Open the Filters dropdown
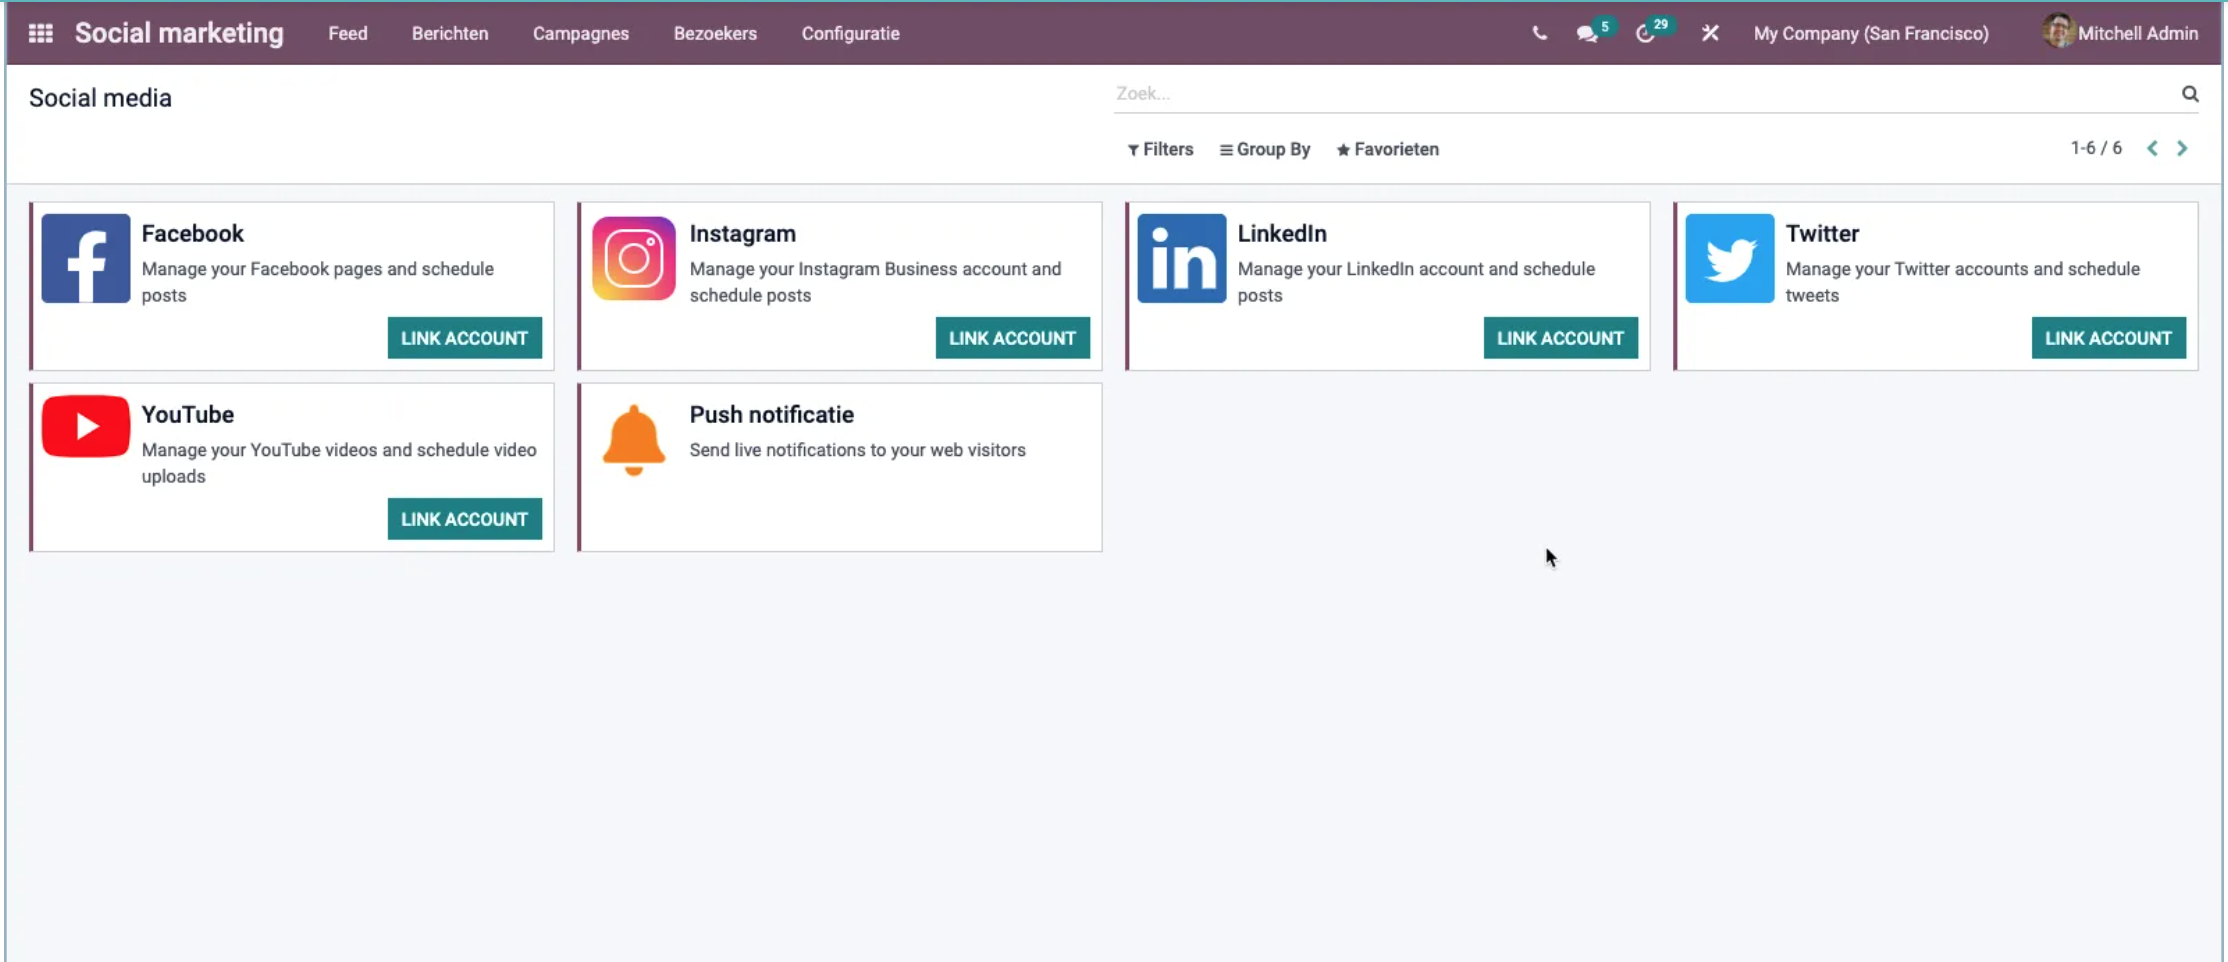2228x962 pixels. pyautogui.click(x=1160, y=149)
